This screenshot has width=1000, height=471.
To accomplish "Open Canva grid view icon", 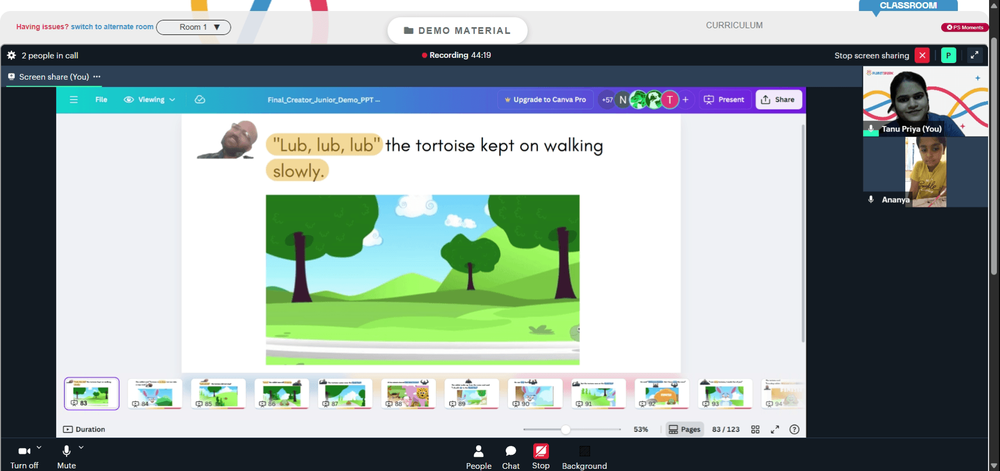I will point(755,430).
